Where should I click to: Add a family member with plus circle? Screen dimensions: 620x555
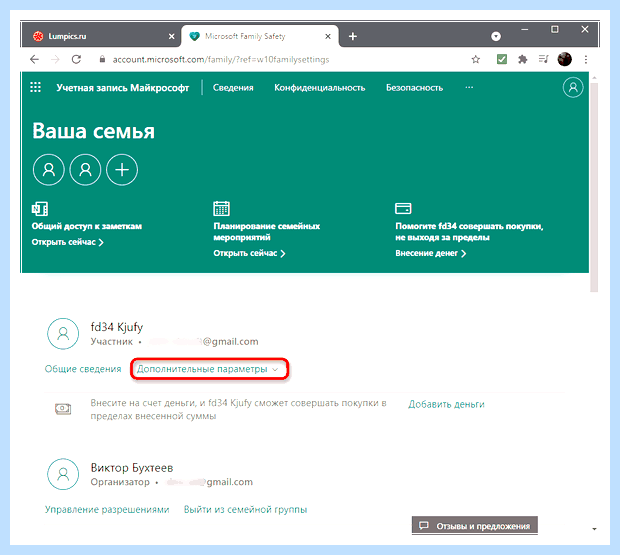(x=122, y=170)
